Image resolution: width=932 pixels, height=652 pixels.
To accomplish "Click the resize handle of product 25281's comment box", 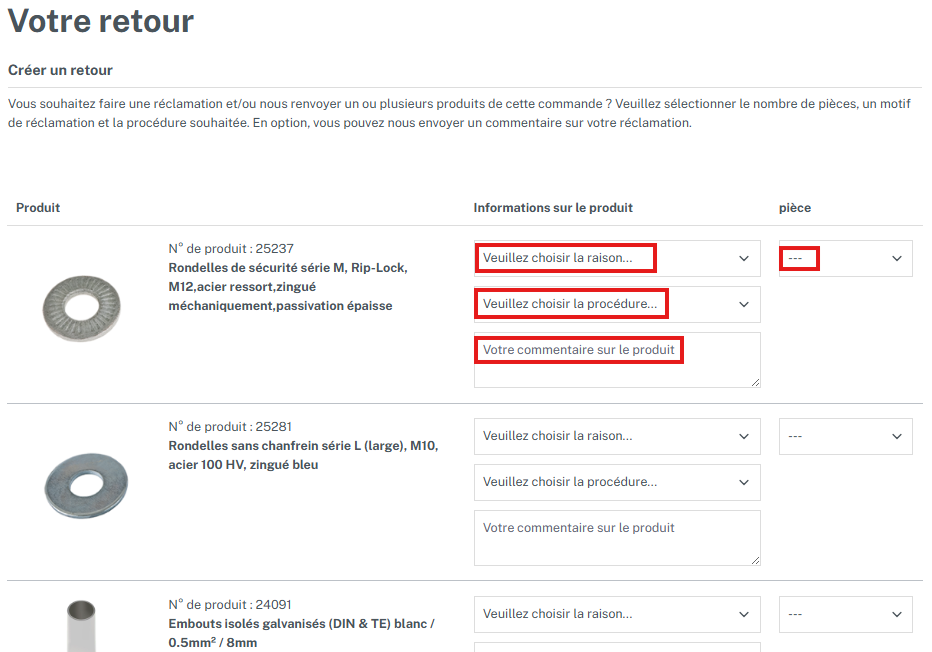I will pos(755,560).
